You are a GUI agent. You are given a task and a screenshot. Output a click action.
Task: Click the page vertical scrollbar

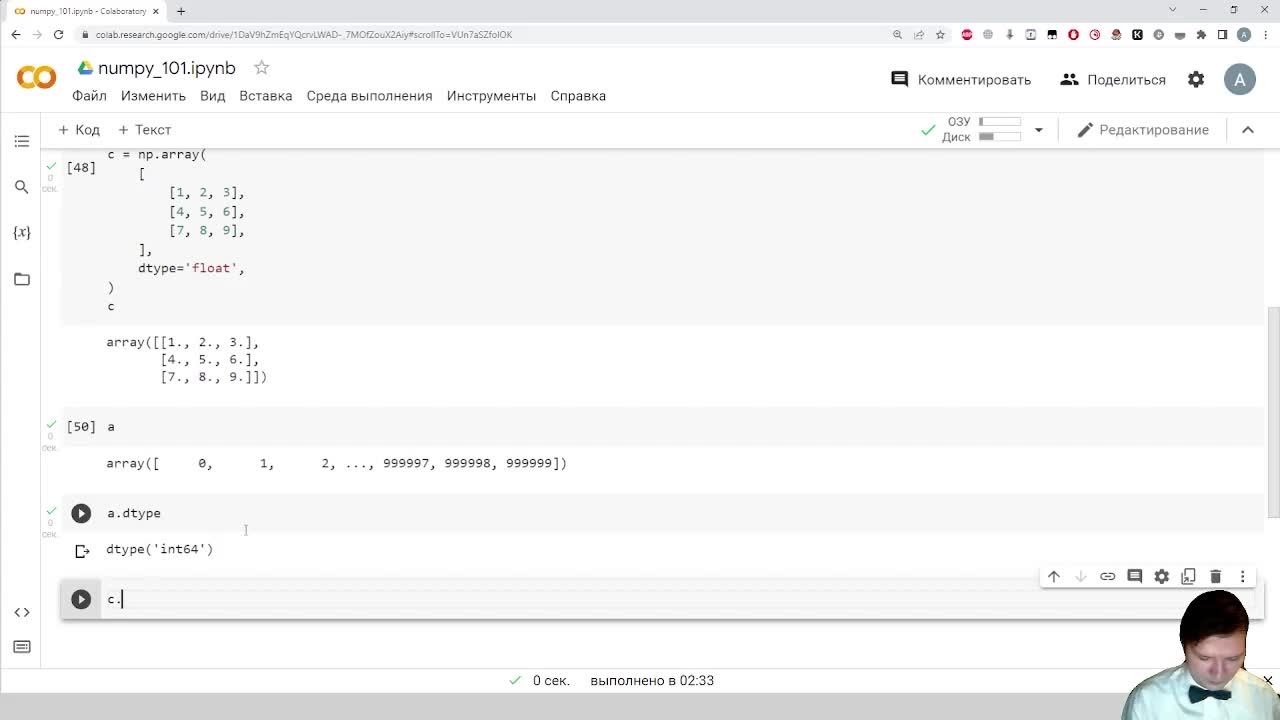1273,410
